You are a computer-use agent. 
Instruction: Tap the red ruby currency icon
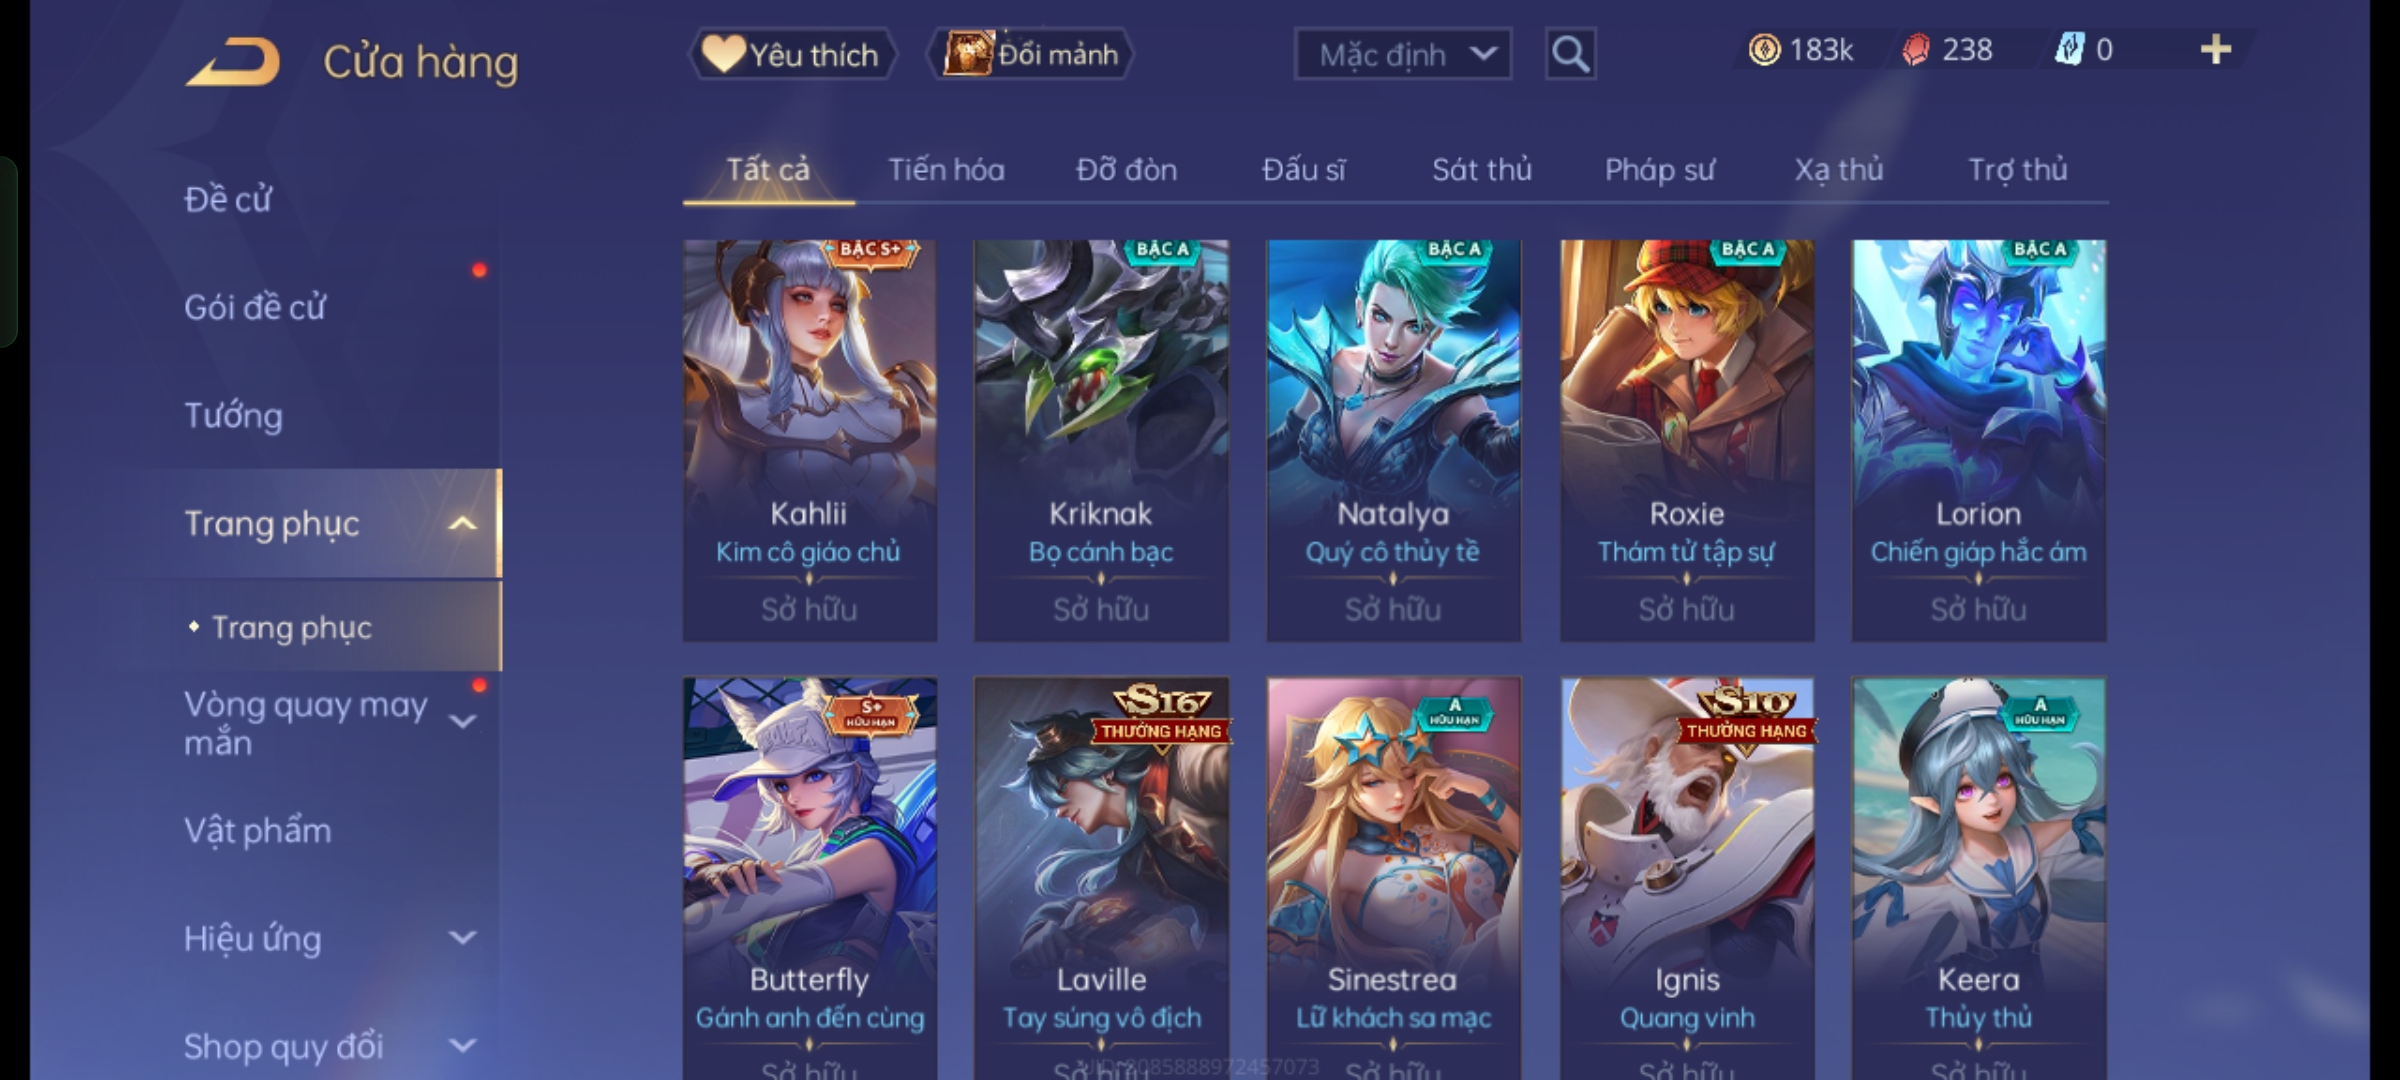tap(1915, 50)
